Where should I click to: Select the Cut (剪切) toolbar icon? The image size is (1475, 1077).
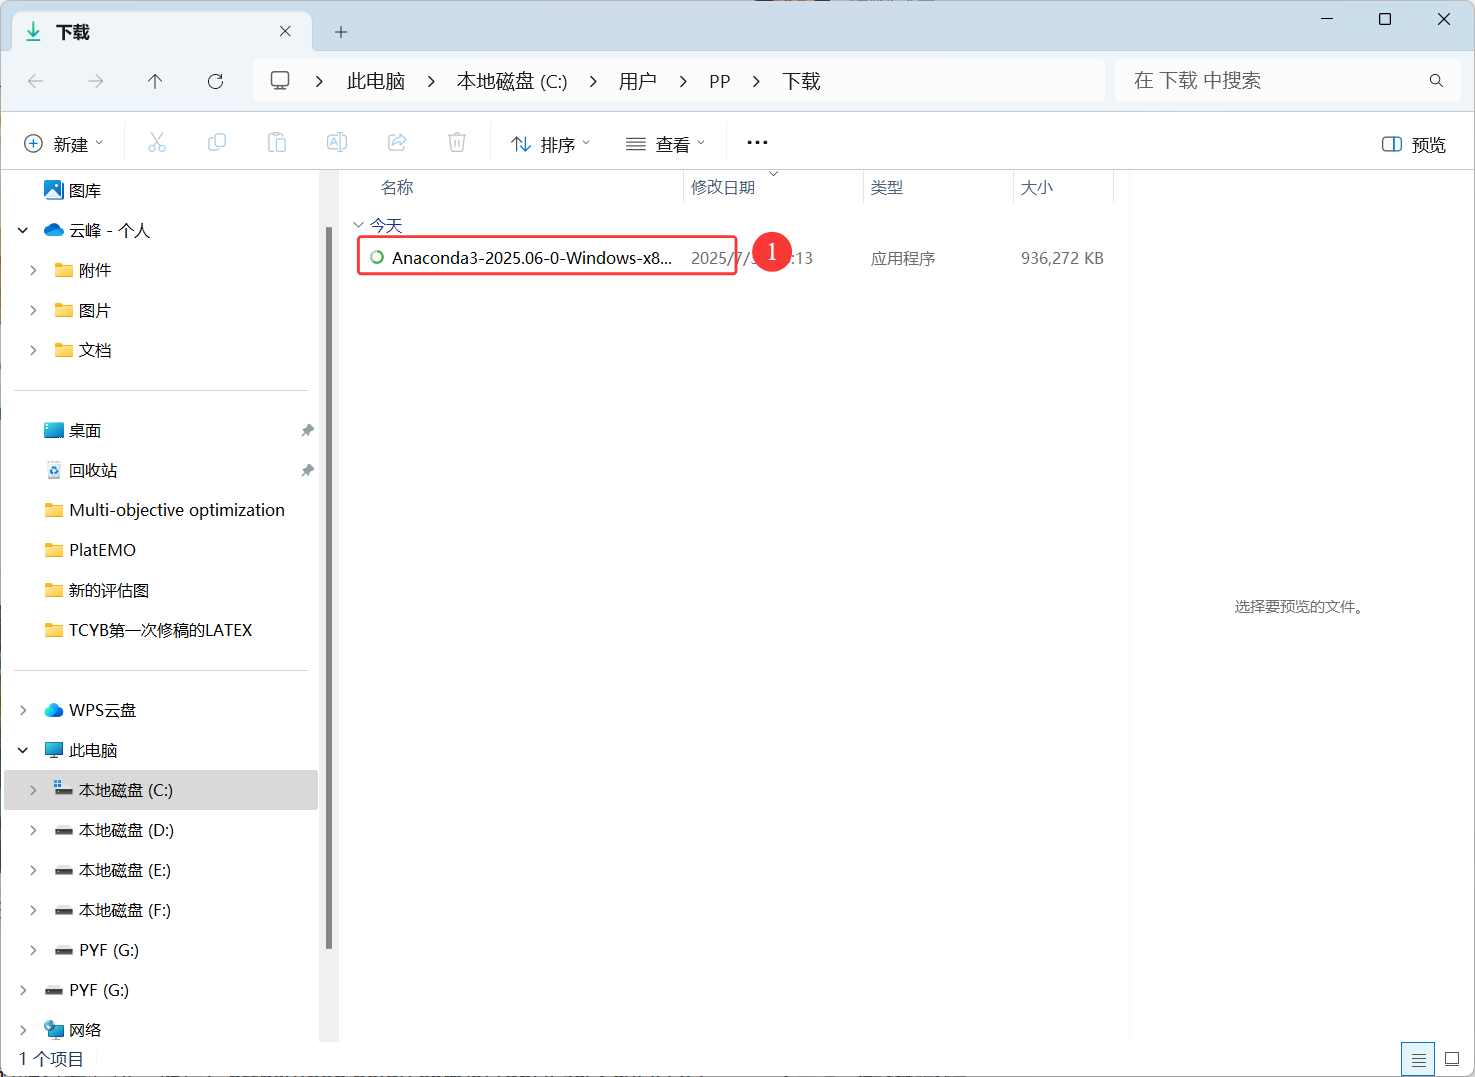point(157,142)
